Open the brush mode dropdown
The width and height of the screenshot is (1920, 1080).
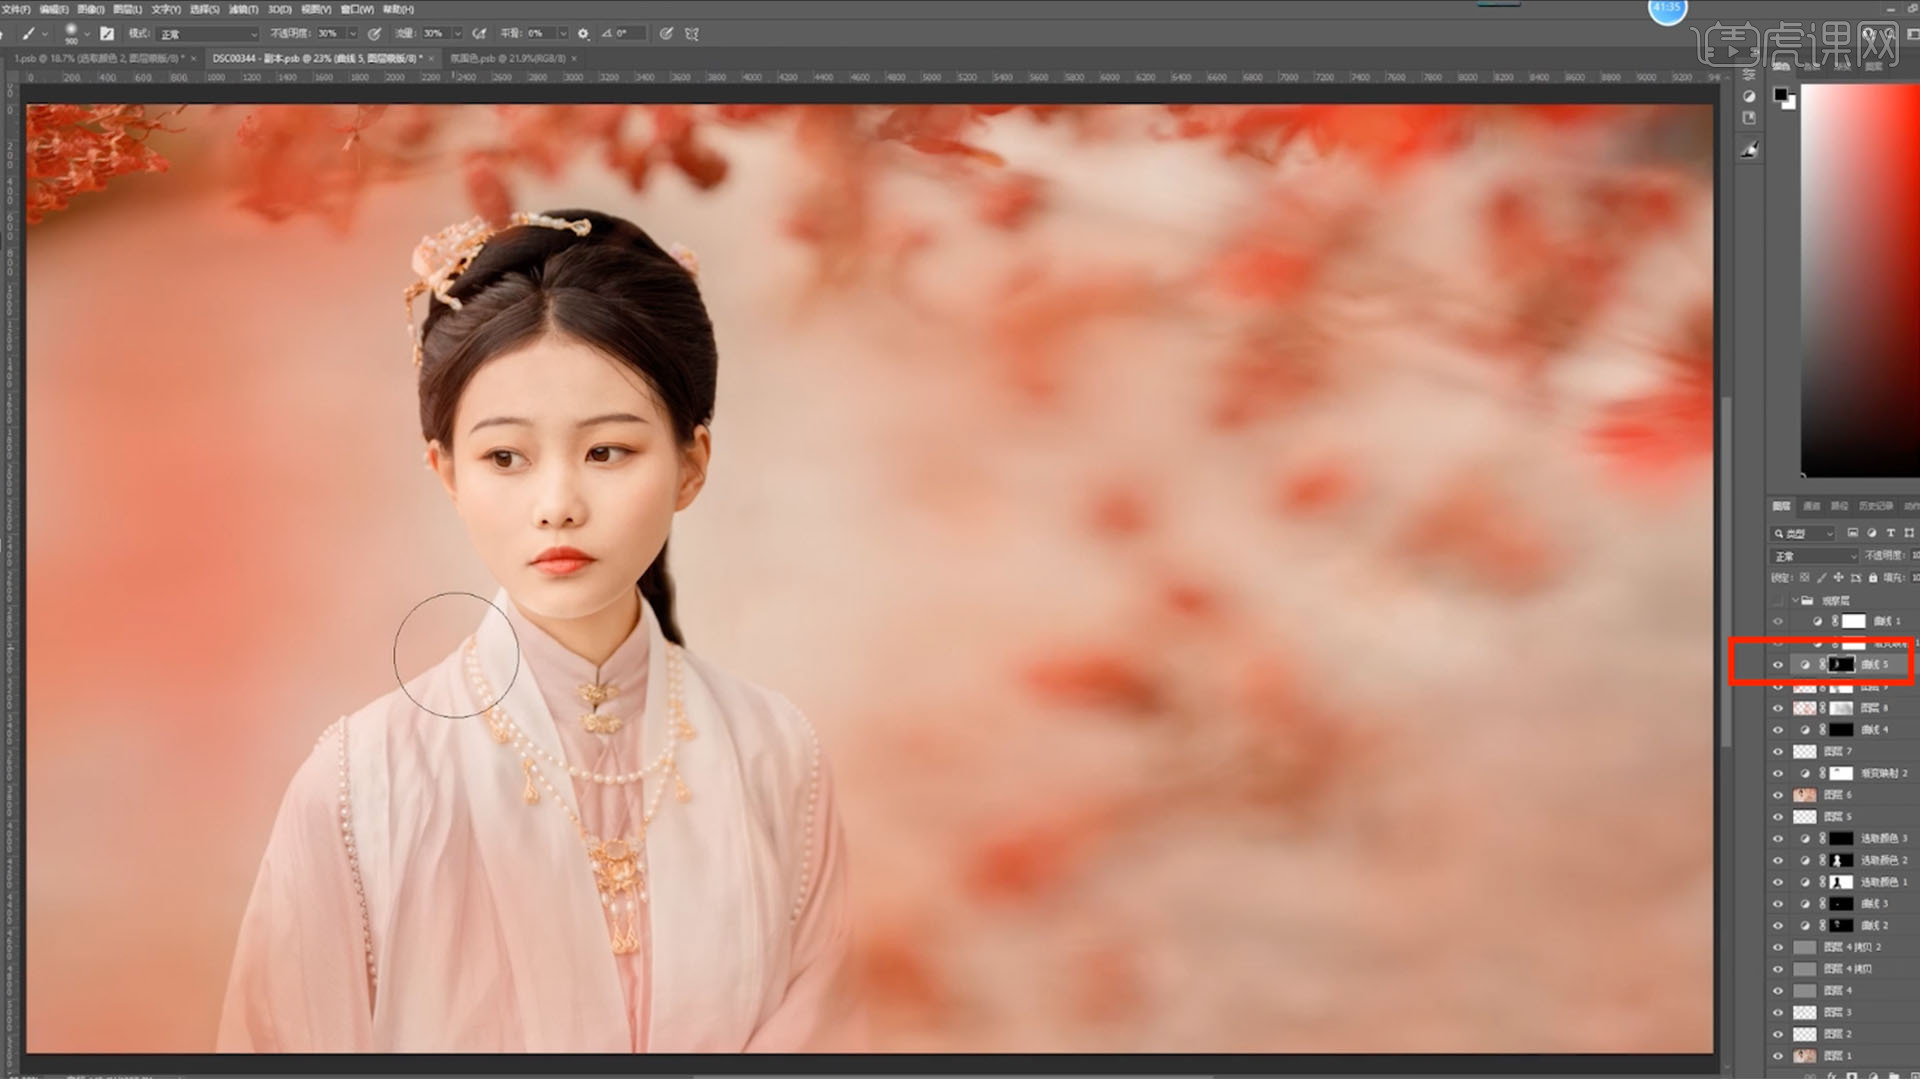(x=208, y=34)
